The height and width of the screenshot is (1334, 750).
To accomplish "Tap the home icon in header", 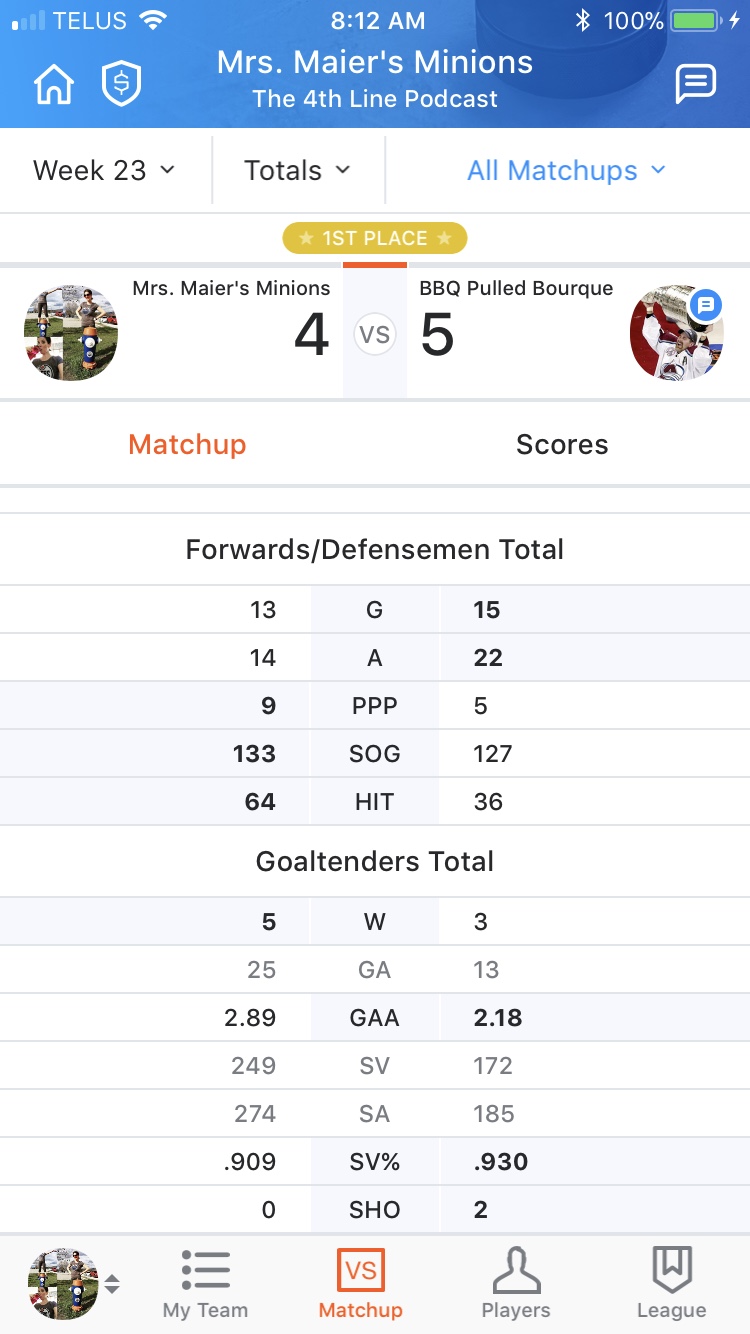I will pyautogui.click(x=54, y=85).
